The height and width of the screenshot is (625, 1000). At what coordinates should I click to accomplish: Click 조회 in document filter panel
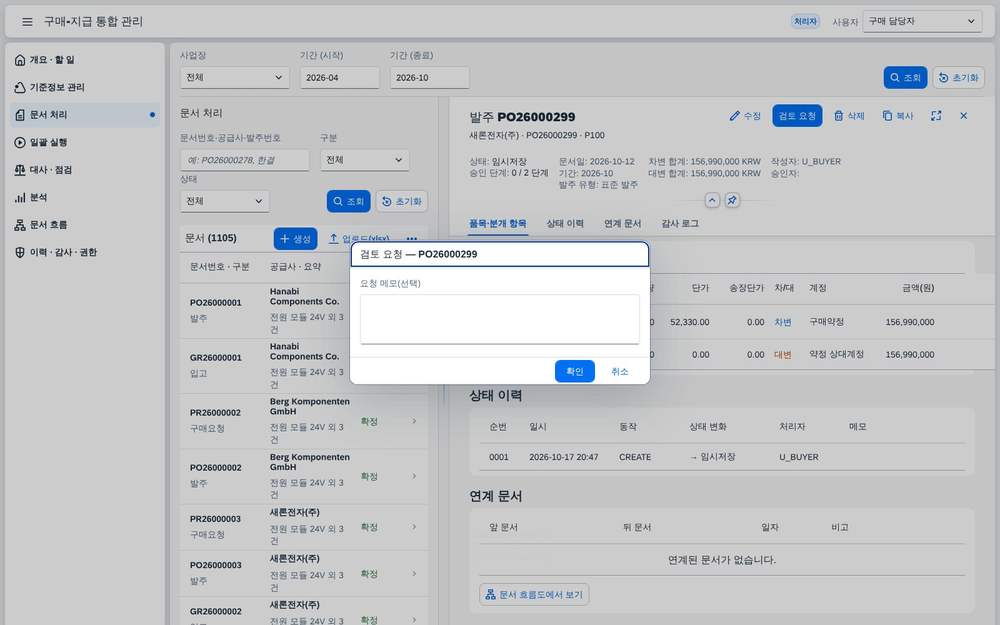tap(348, 201)
